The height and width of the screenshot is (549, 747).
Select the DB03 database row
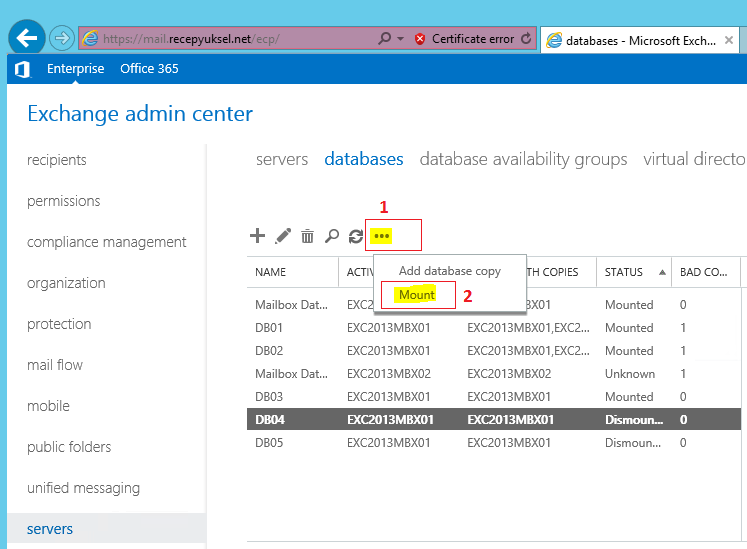pos(494,396)
